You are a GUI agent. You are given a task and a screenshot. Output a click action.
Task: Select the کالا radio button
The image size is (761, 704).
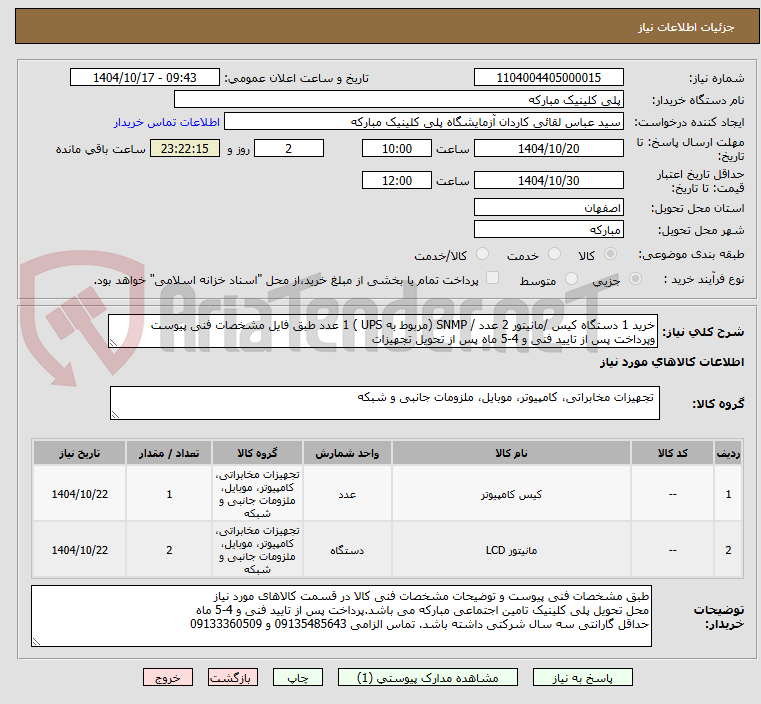(x=611, y=254)
